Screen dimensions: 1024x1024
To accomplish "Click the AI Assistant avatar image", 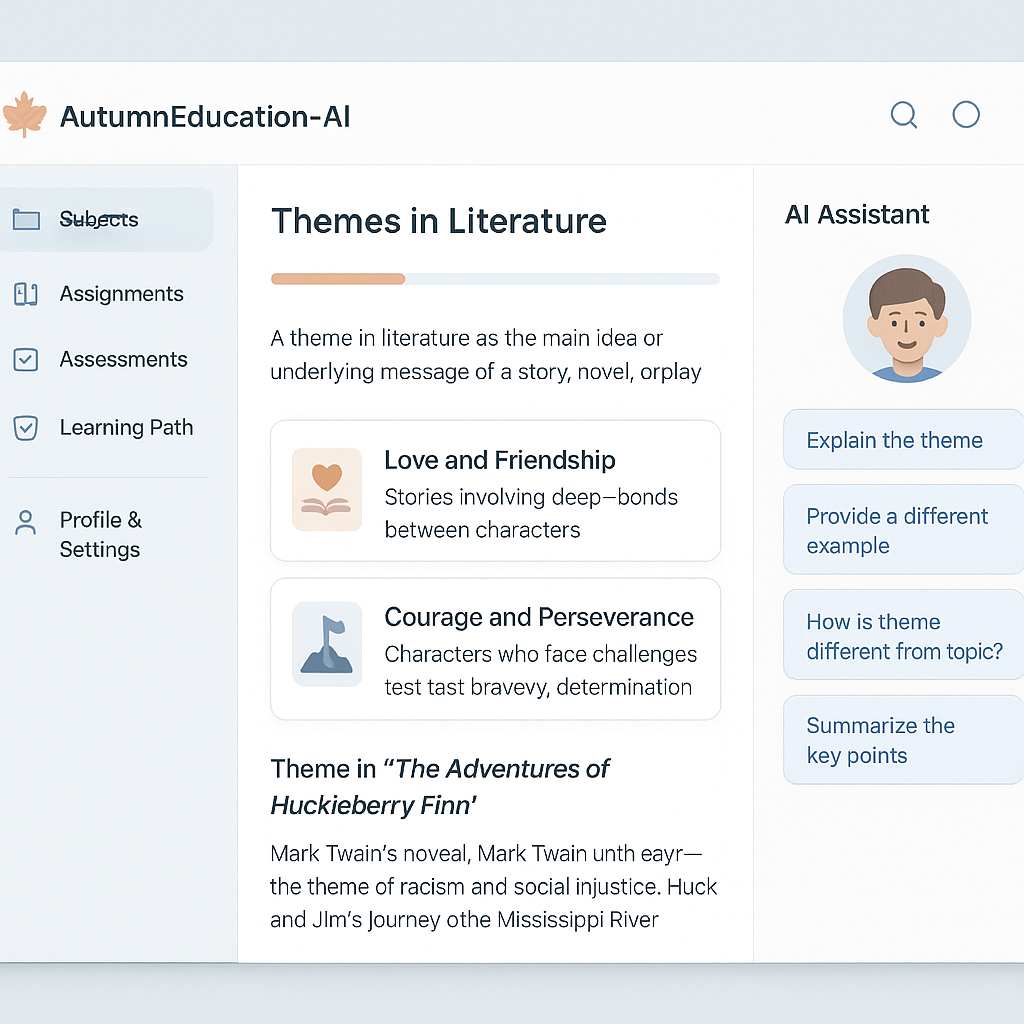I will pyautogui.click(x=906, y=318).
